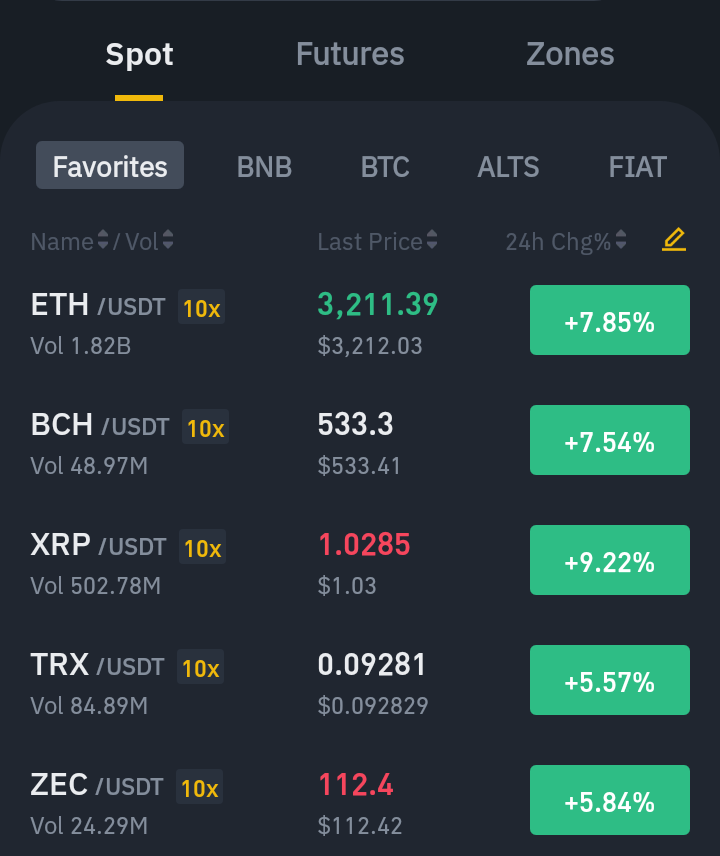Sort by 24h Chg% arrows
This screenshot has height=856, width=720.
click(x=621, y=240)
